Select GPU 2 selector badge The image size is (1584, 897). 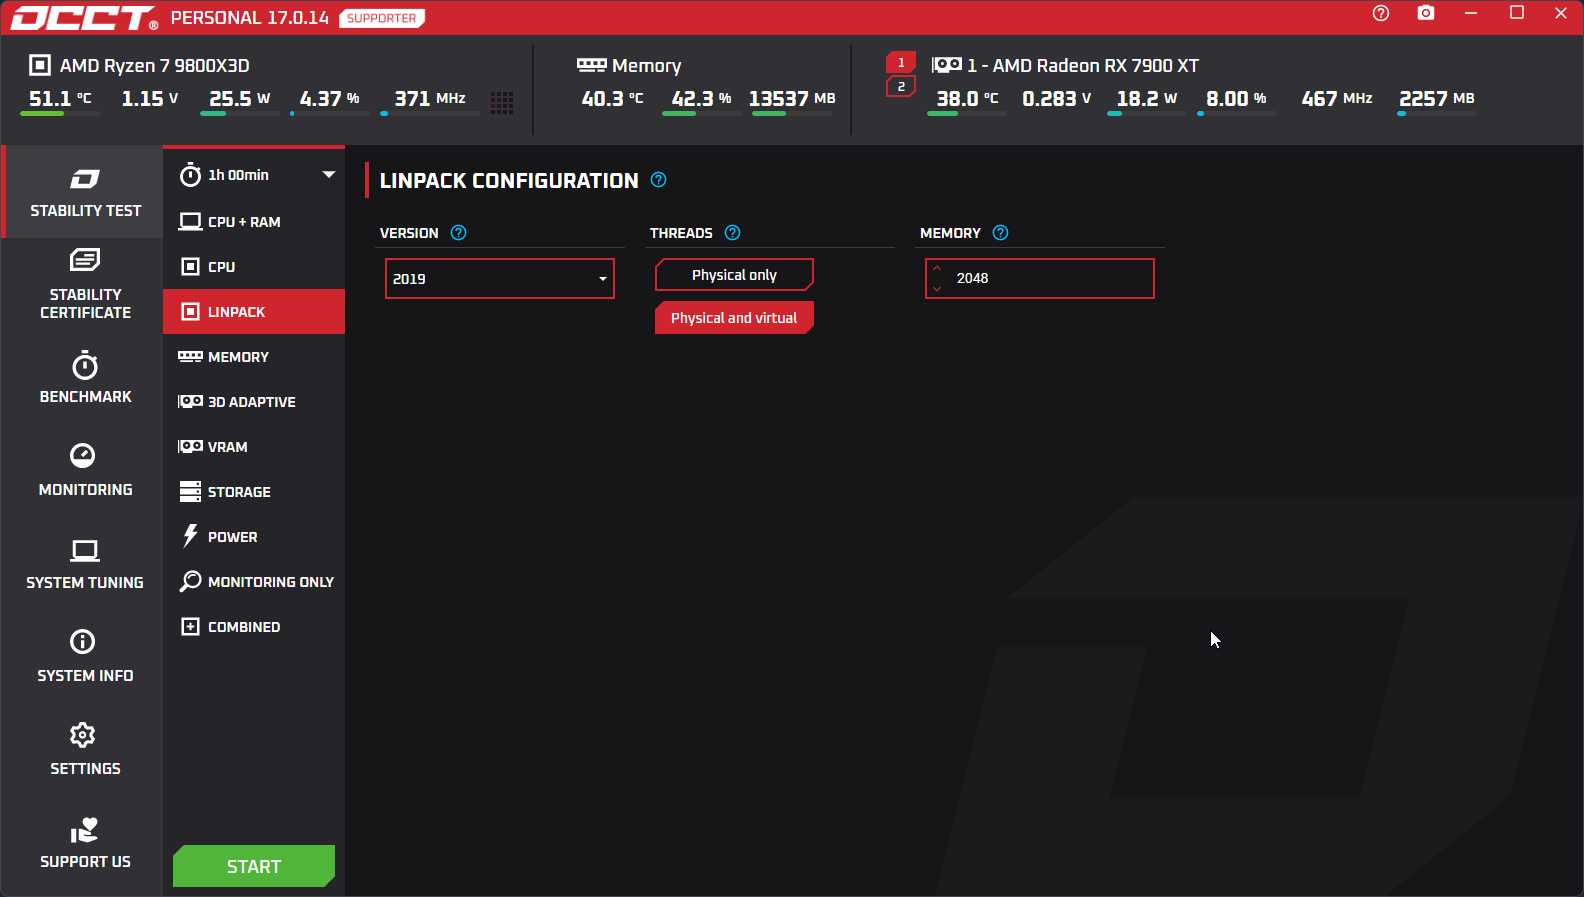coord(901,87)
